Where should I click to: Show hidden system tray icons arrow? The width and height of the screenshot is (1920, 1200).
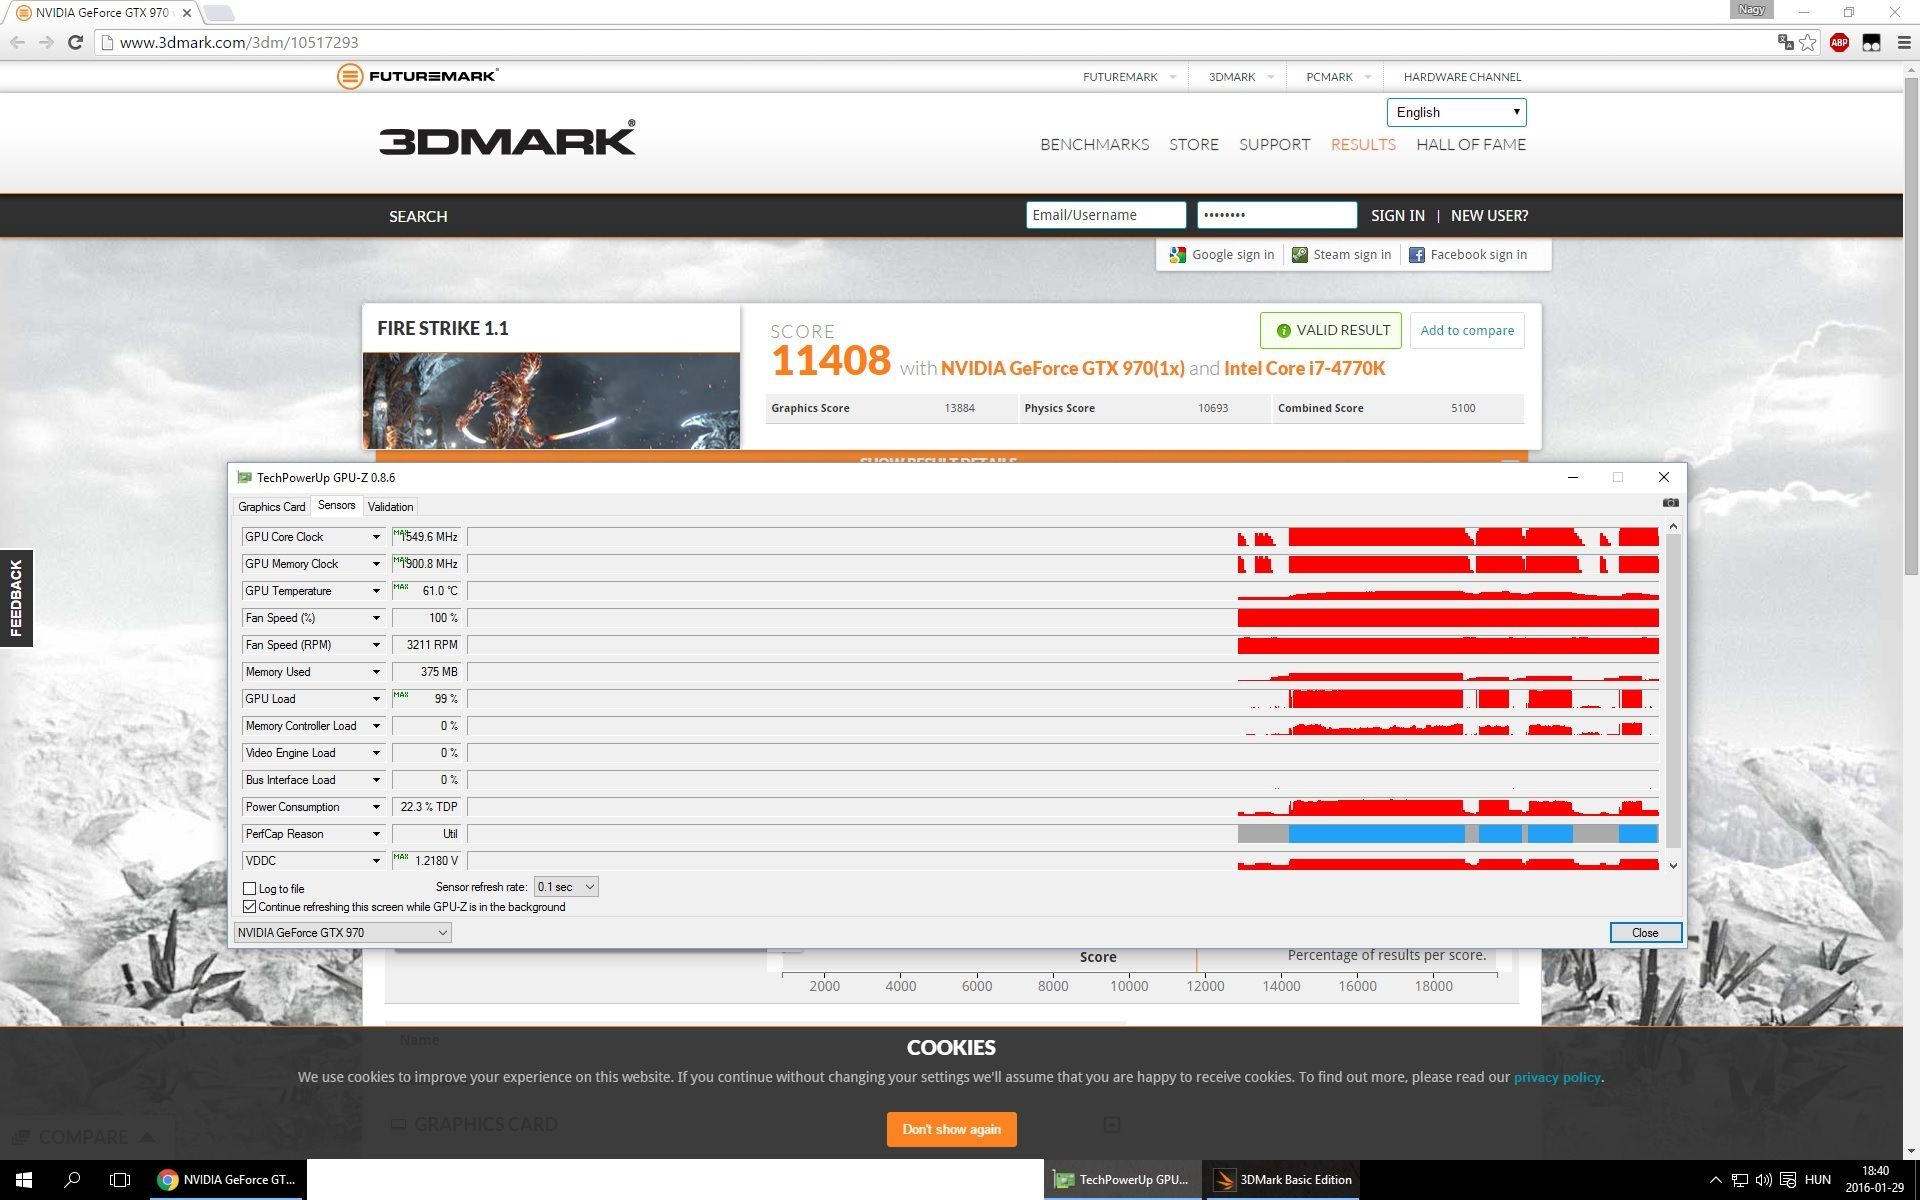pyautogui.click(x=1715, y=1180)
